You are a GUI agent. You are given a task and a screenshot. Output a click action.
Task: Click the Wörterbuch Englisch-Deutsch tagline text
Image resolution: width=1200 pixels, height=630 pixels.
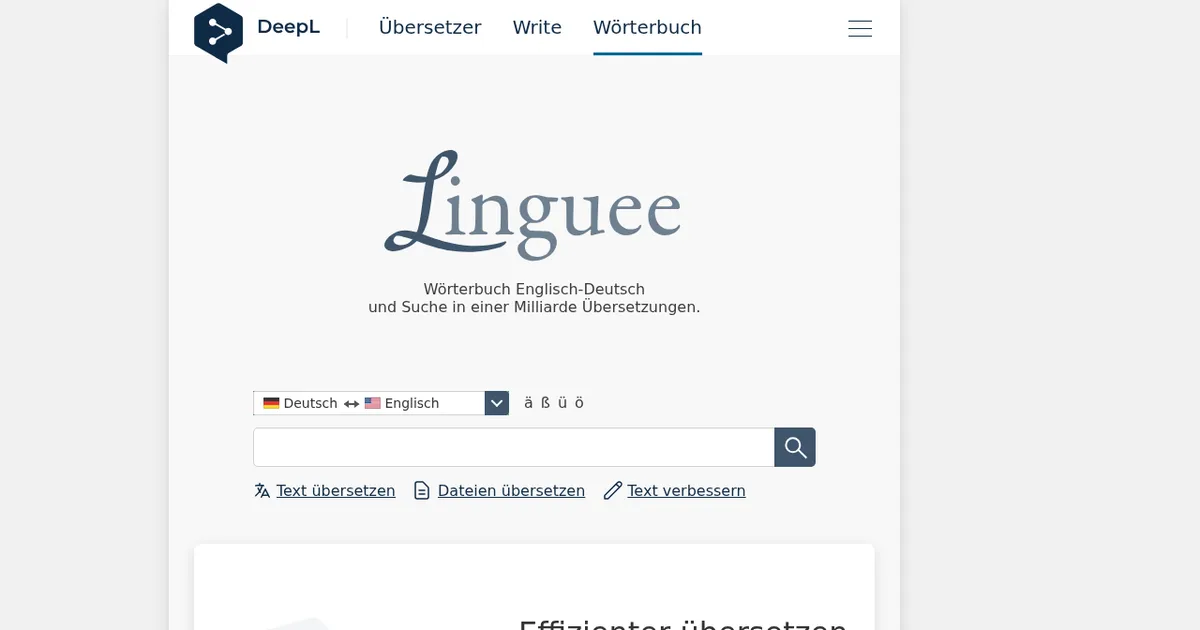pos(534,289)
